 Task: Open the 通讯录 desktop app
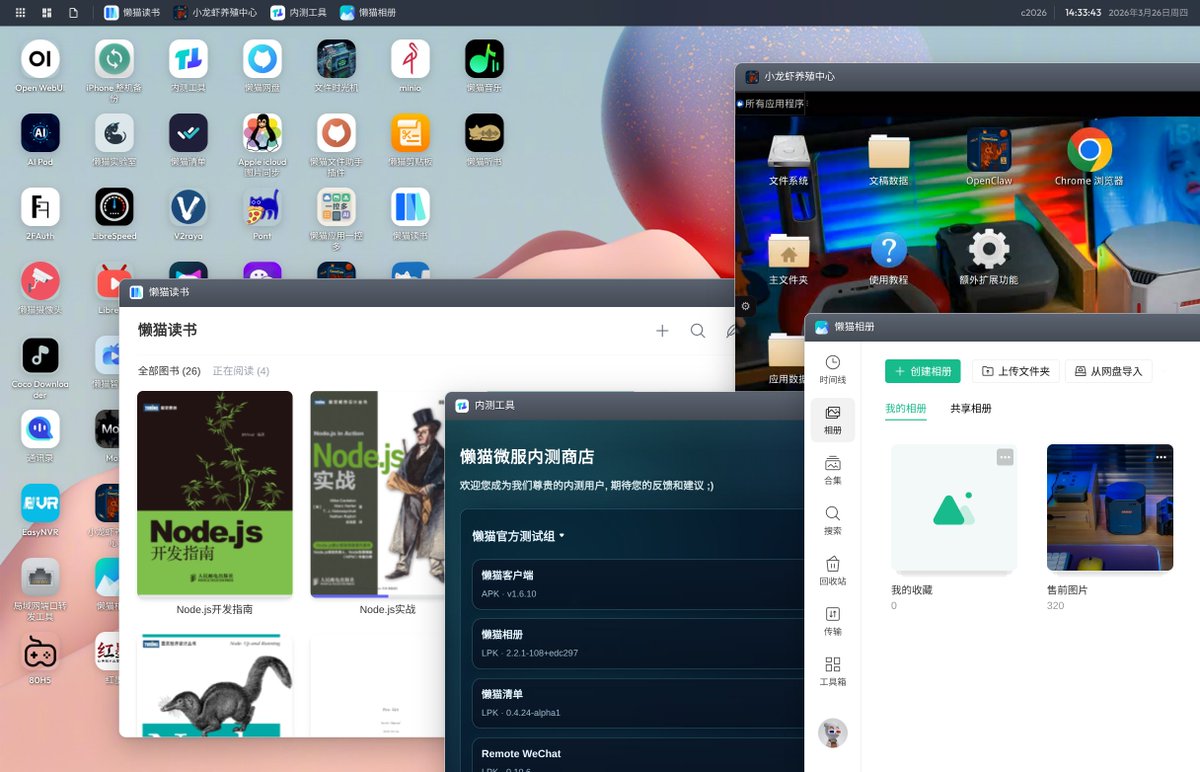(x=40, y=429)
